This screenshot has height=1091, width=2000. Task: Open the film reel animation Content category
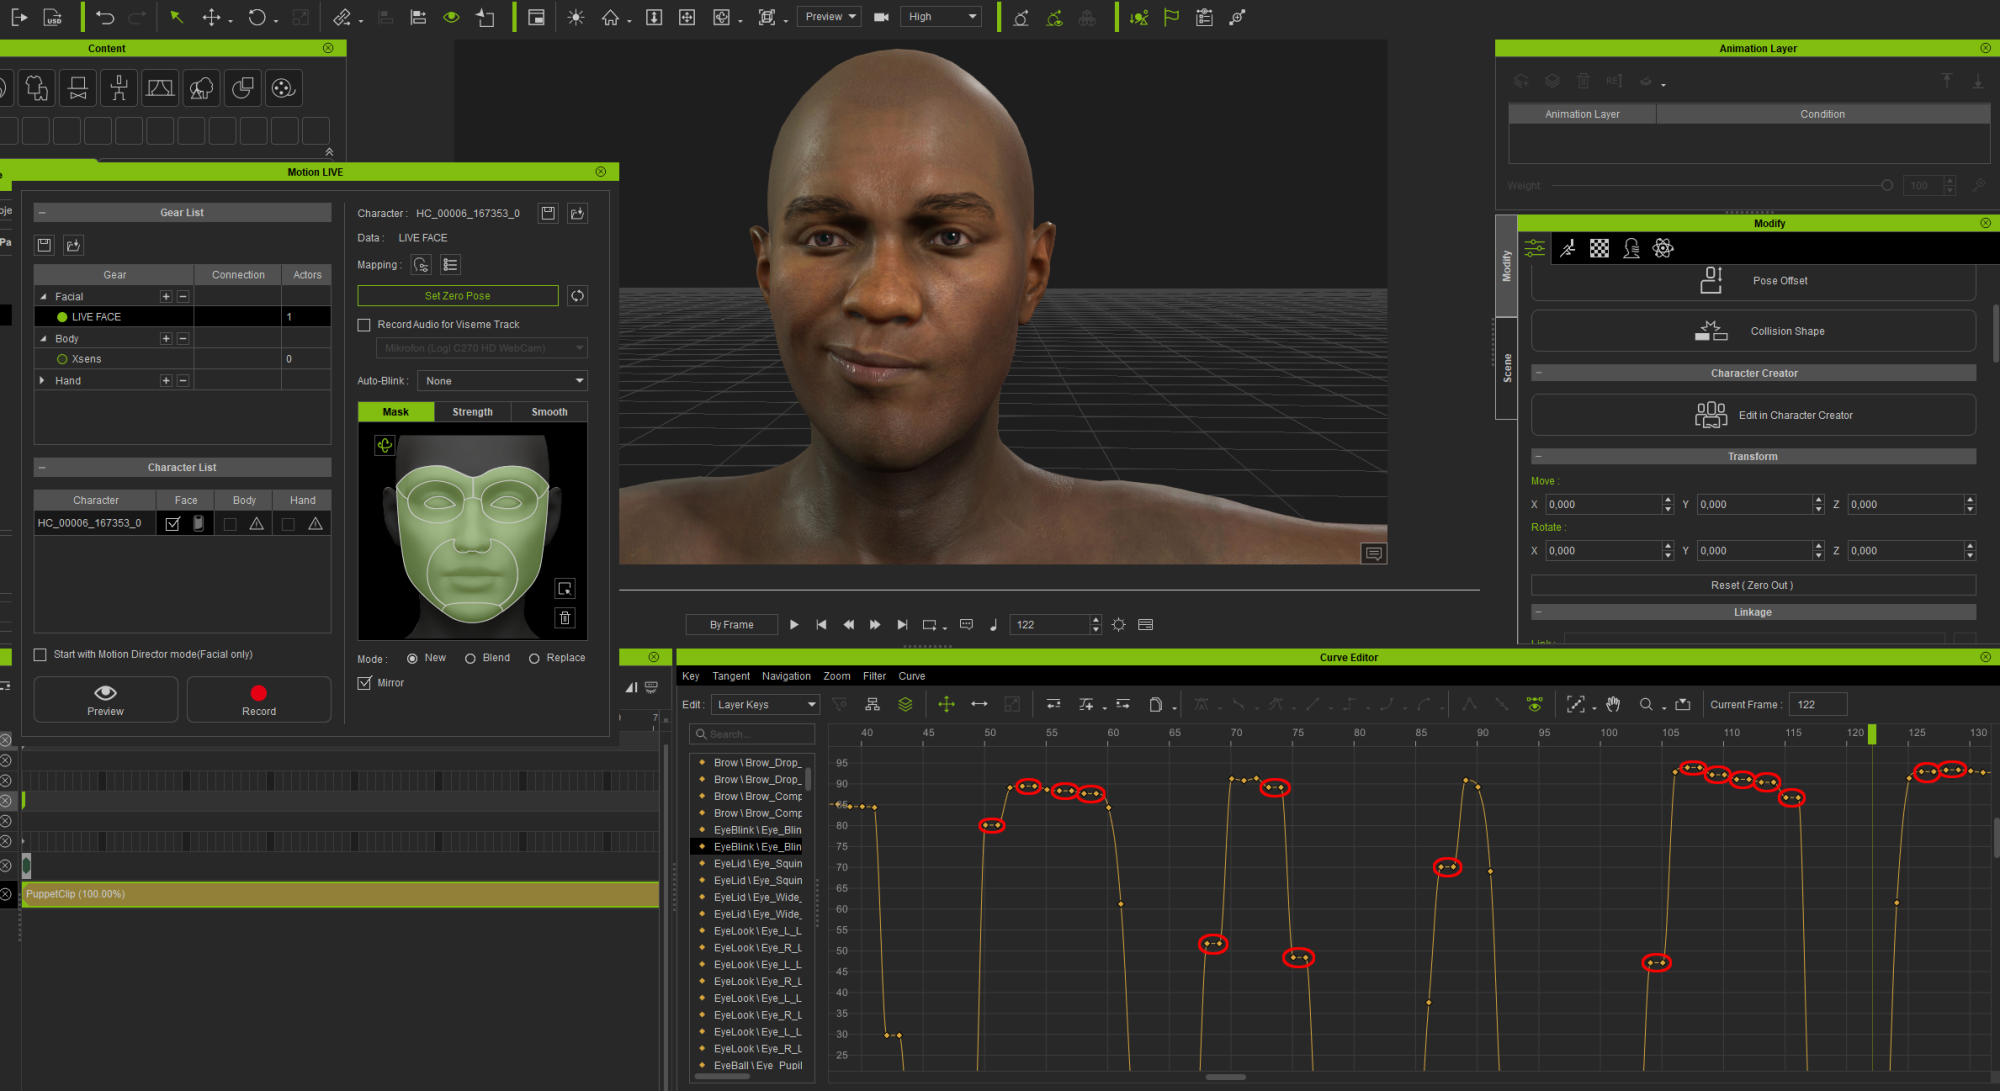click(283, 88)
